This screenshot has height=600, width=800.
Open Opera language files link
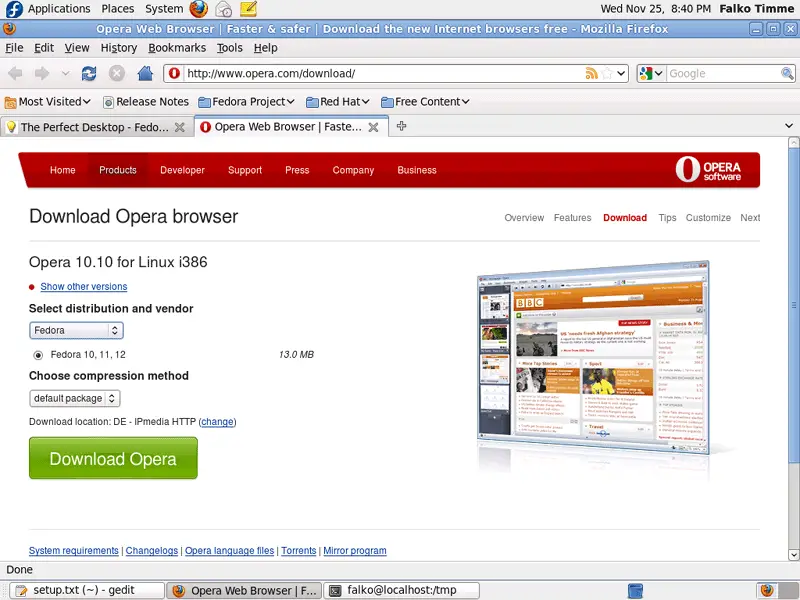(x=229, y=551)
